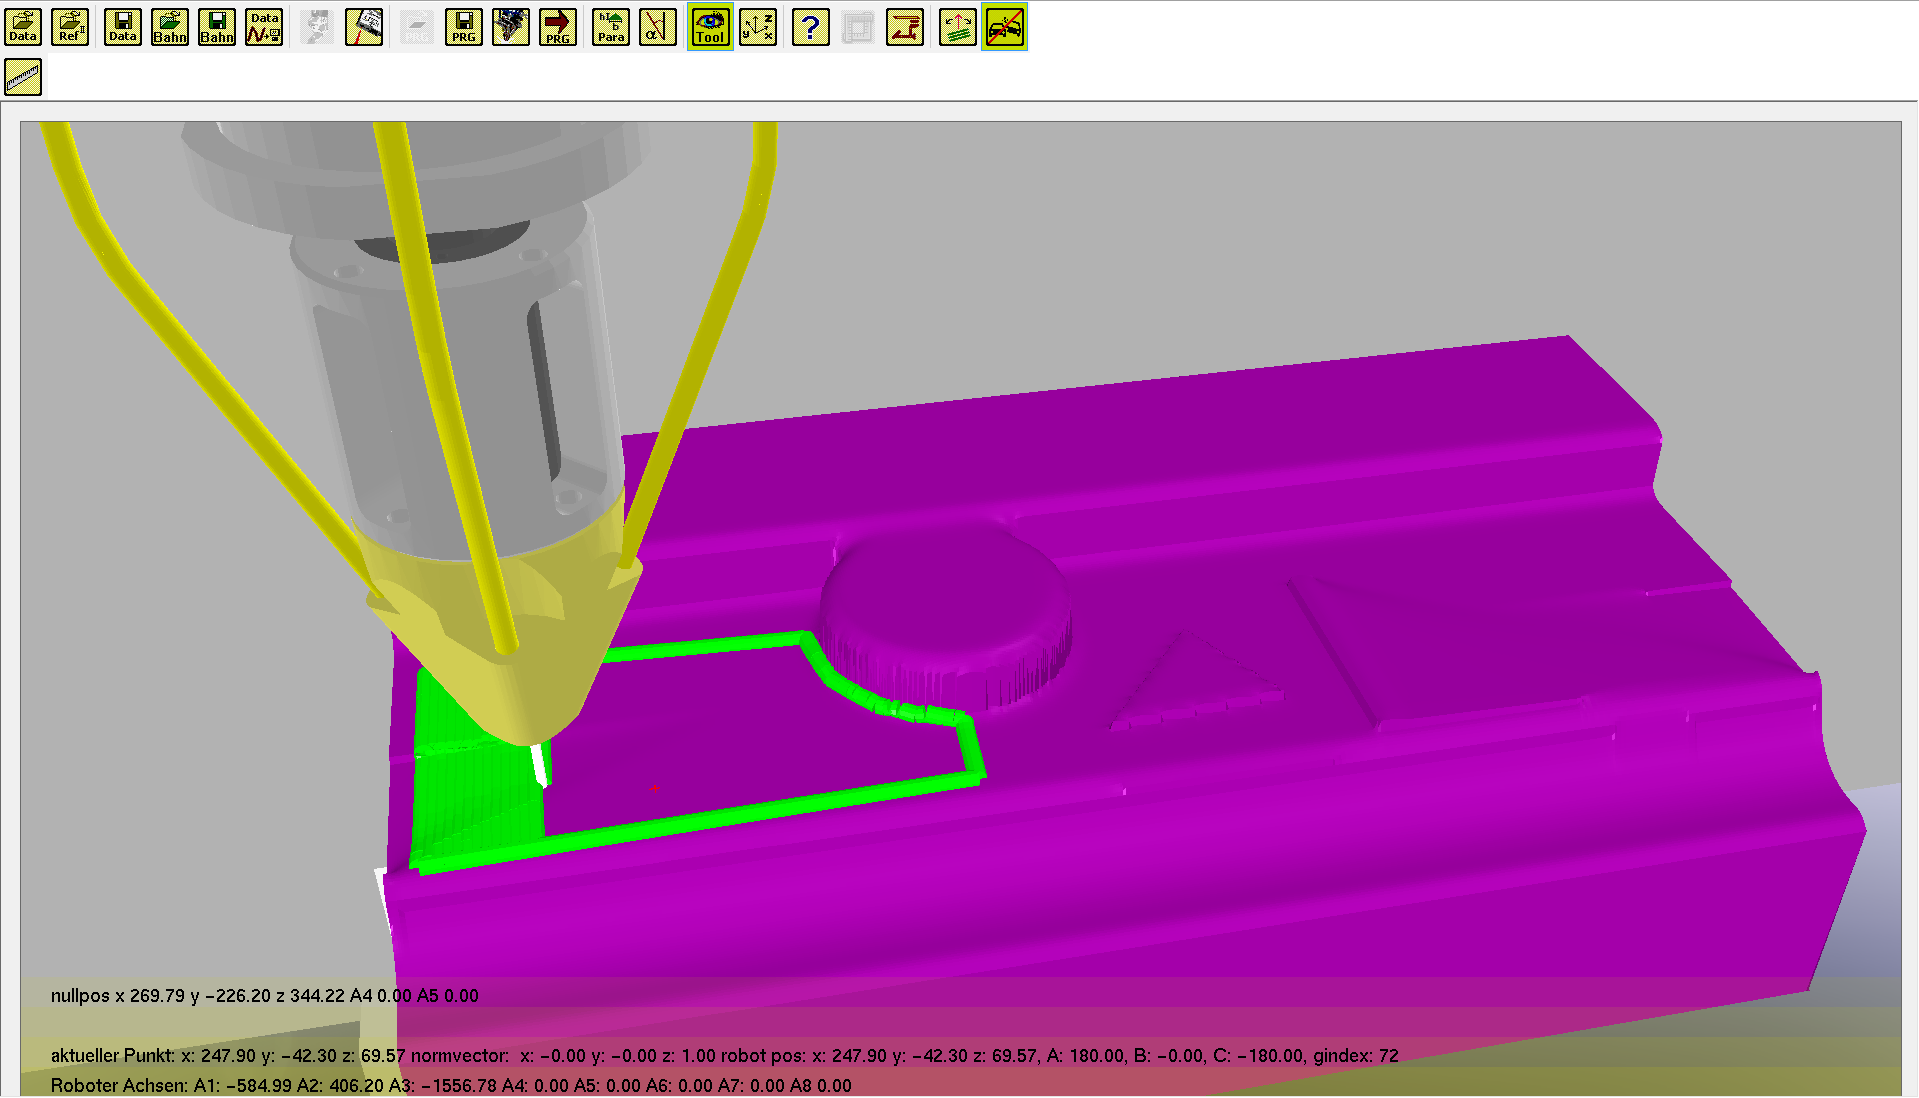The height and width of the screenshot is (1098, 1919).
Task: Toggle the xyz coordinate axes icon
Action: coord(758,27)
